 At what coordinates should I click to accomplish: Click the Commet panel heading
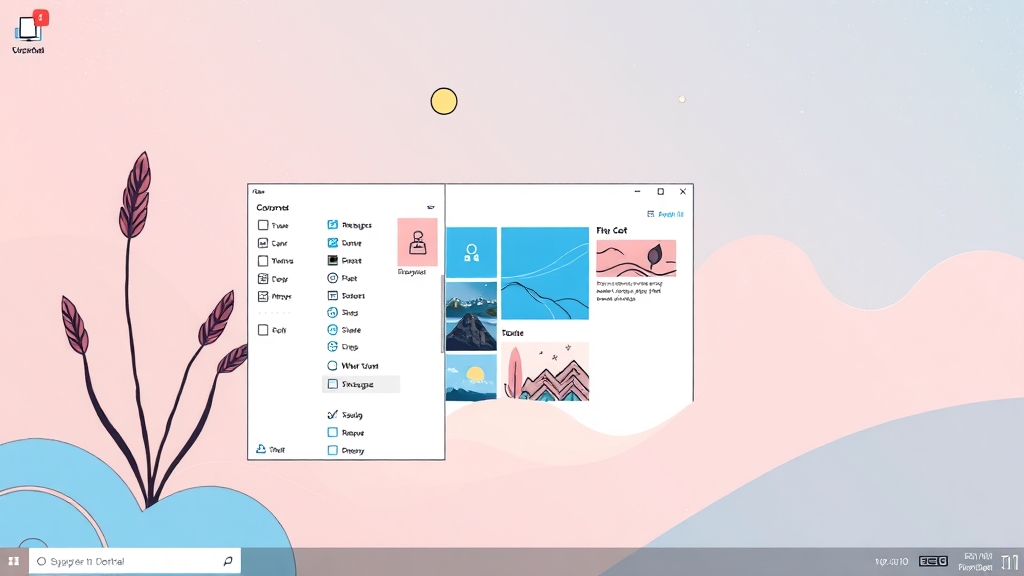click(272, 208)
